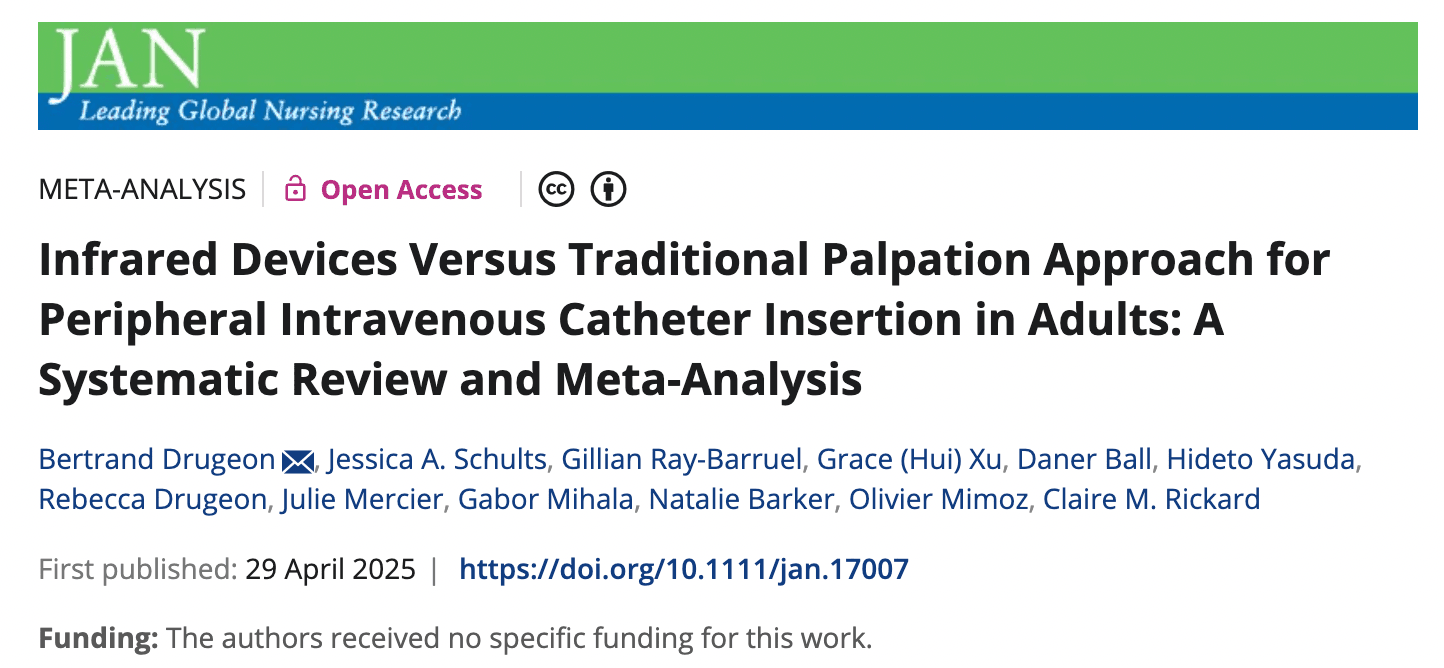The width and height of the screenshot is (1444, 668).
Task: Select author Olivier Mimoz
Action: [x=938, y=499]
